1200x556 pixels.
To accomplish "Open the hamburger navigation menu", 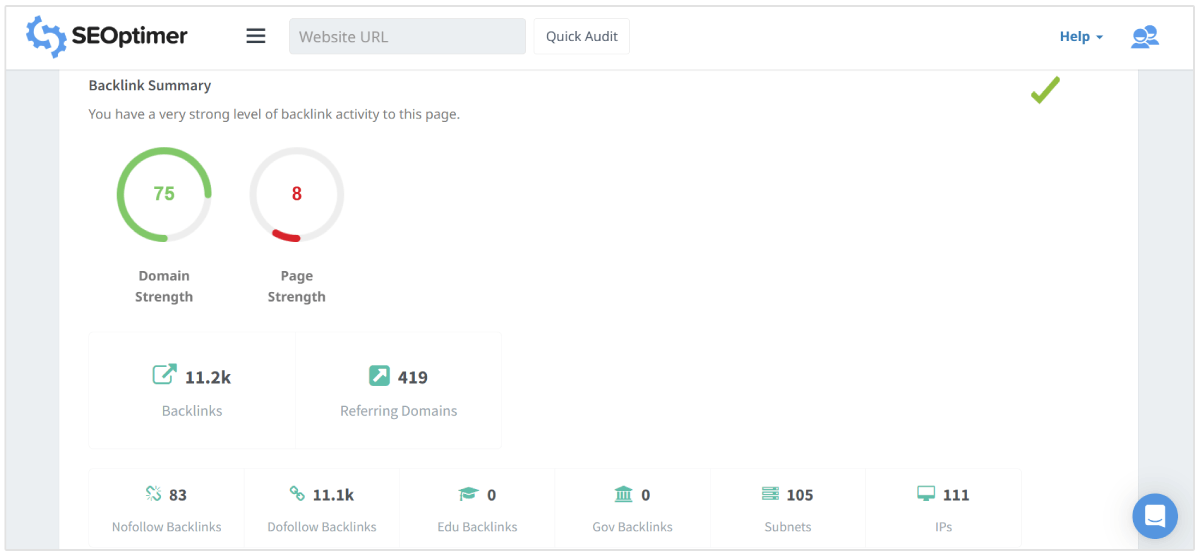I will pos(256,36).
